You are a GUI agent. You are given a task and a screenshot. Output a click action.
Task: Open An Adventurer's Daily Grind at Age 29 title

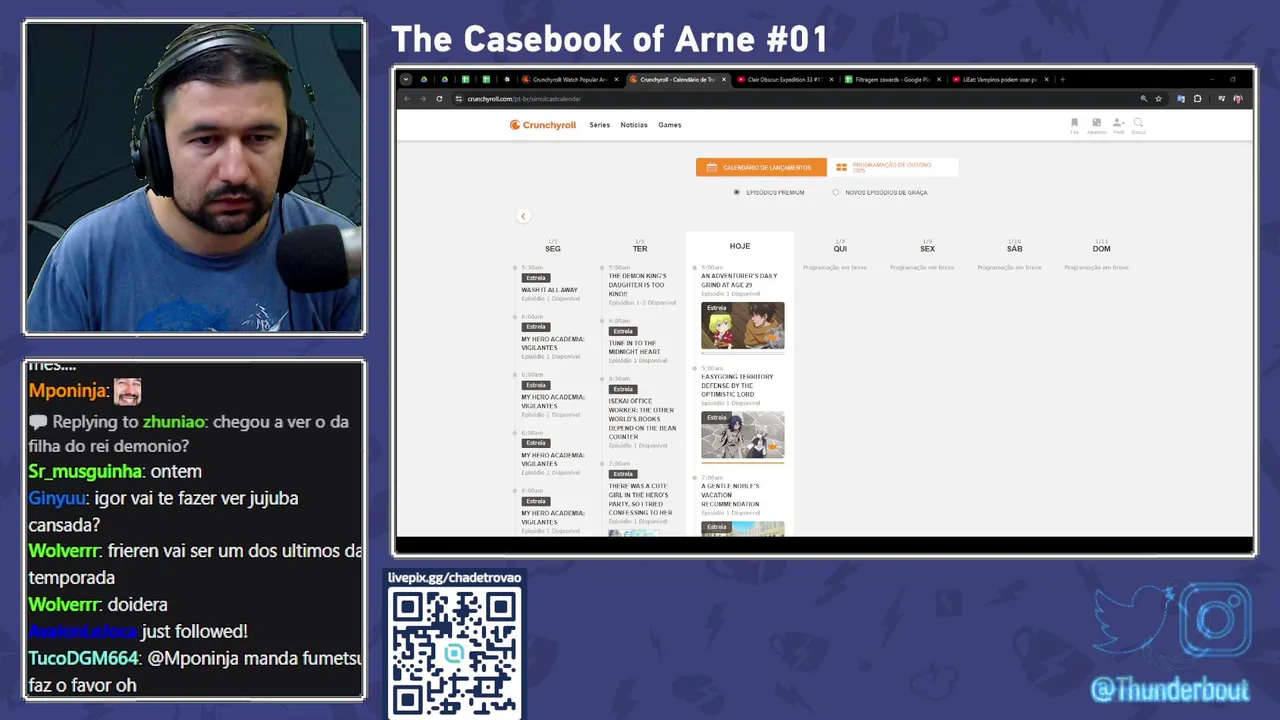[739, 280]
